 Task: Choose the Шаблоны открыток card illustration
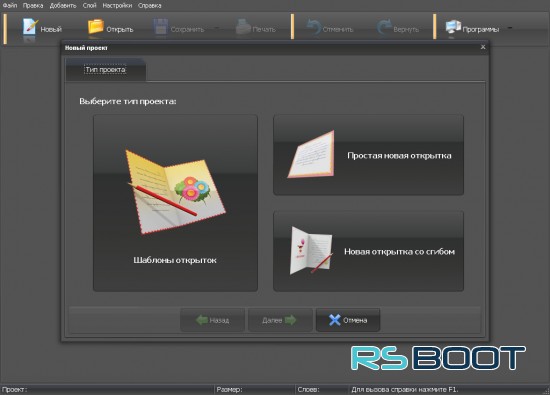[x=175, y=192]
